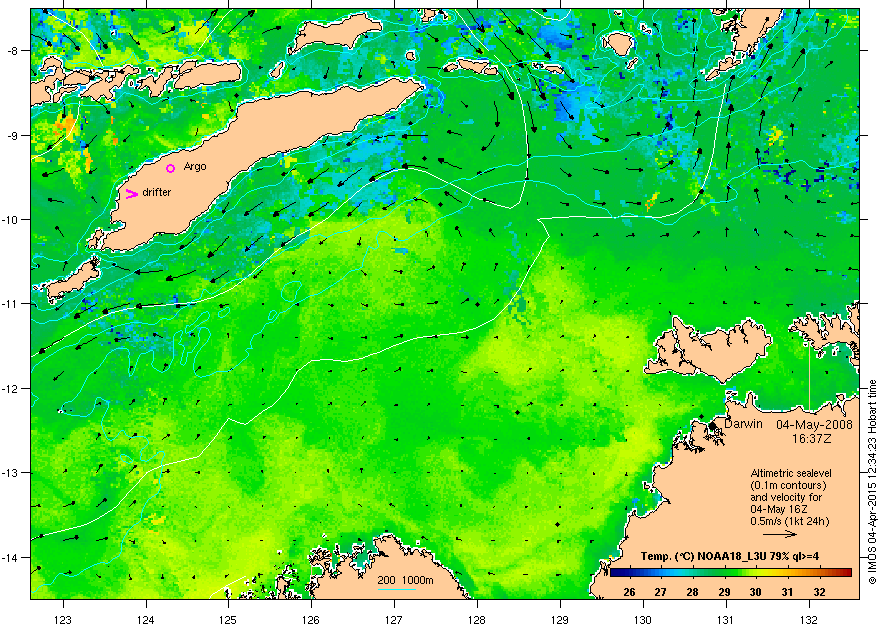The width and height of the screenshot is (880, 630).
Task: Click longitude axis label '123'
Action: pyautogui.click(x=63, y=620)
